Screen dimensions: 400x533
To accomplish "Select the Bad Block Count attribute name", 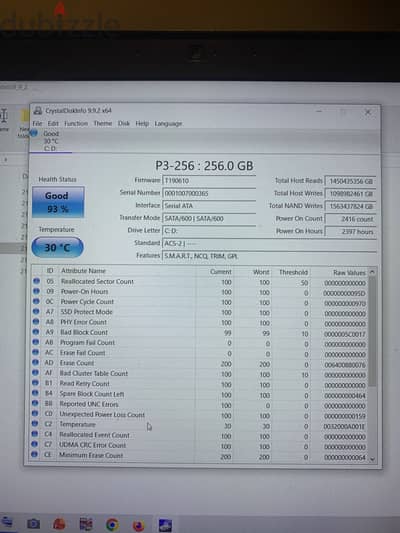I will coord(84,332).
